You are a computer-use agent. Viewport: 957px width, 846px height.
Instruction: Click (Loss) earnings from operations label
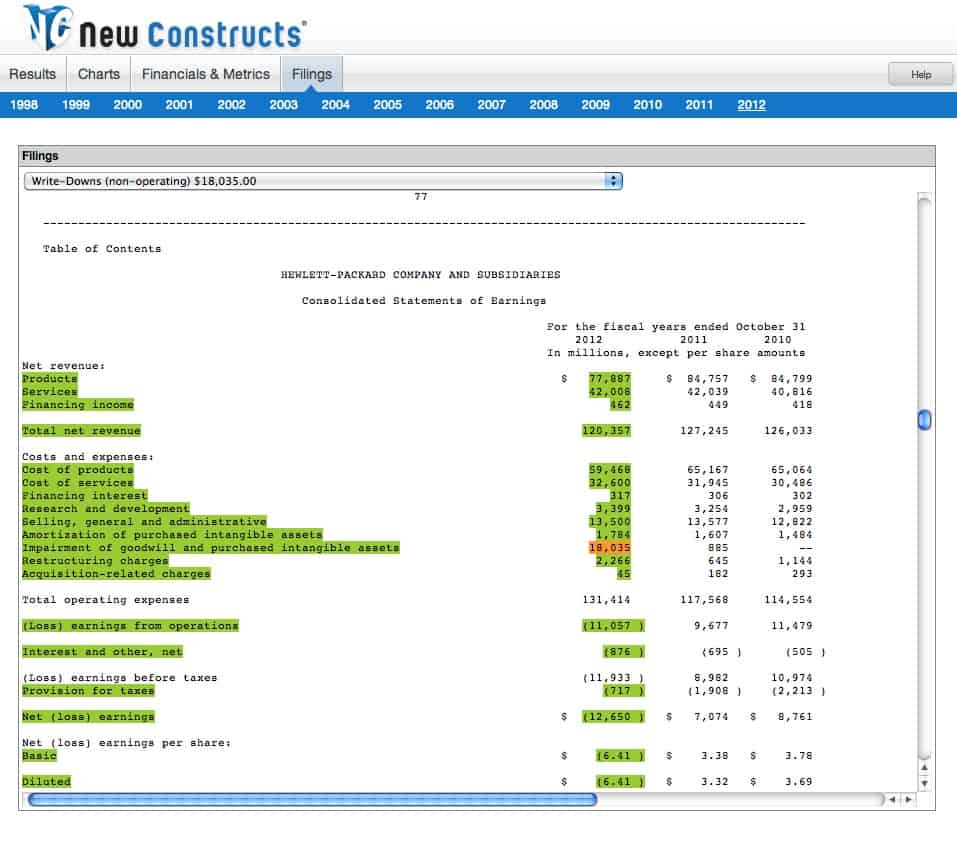[130, 626]
